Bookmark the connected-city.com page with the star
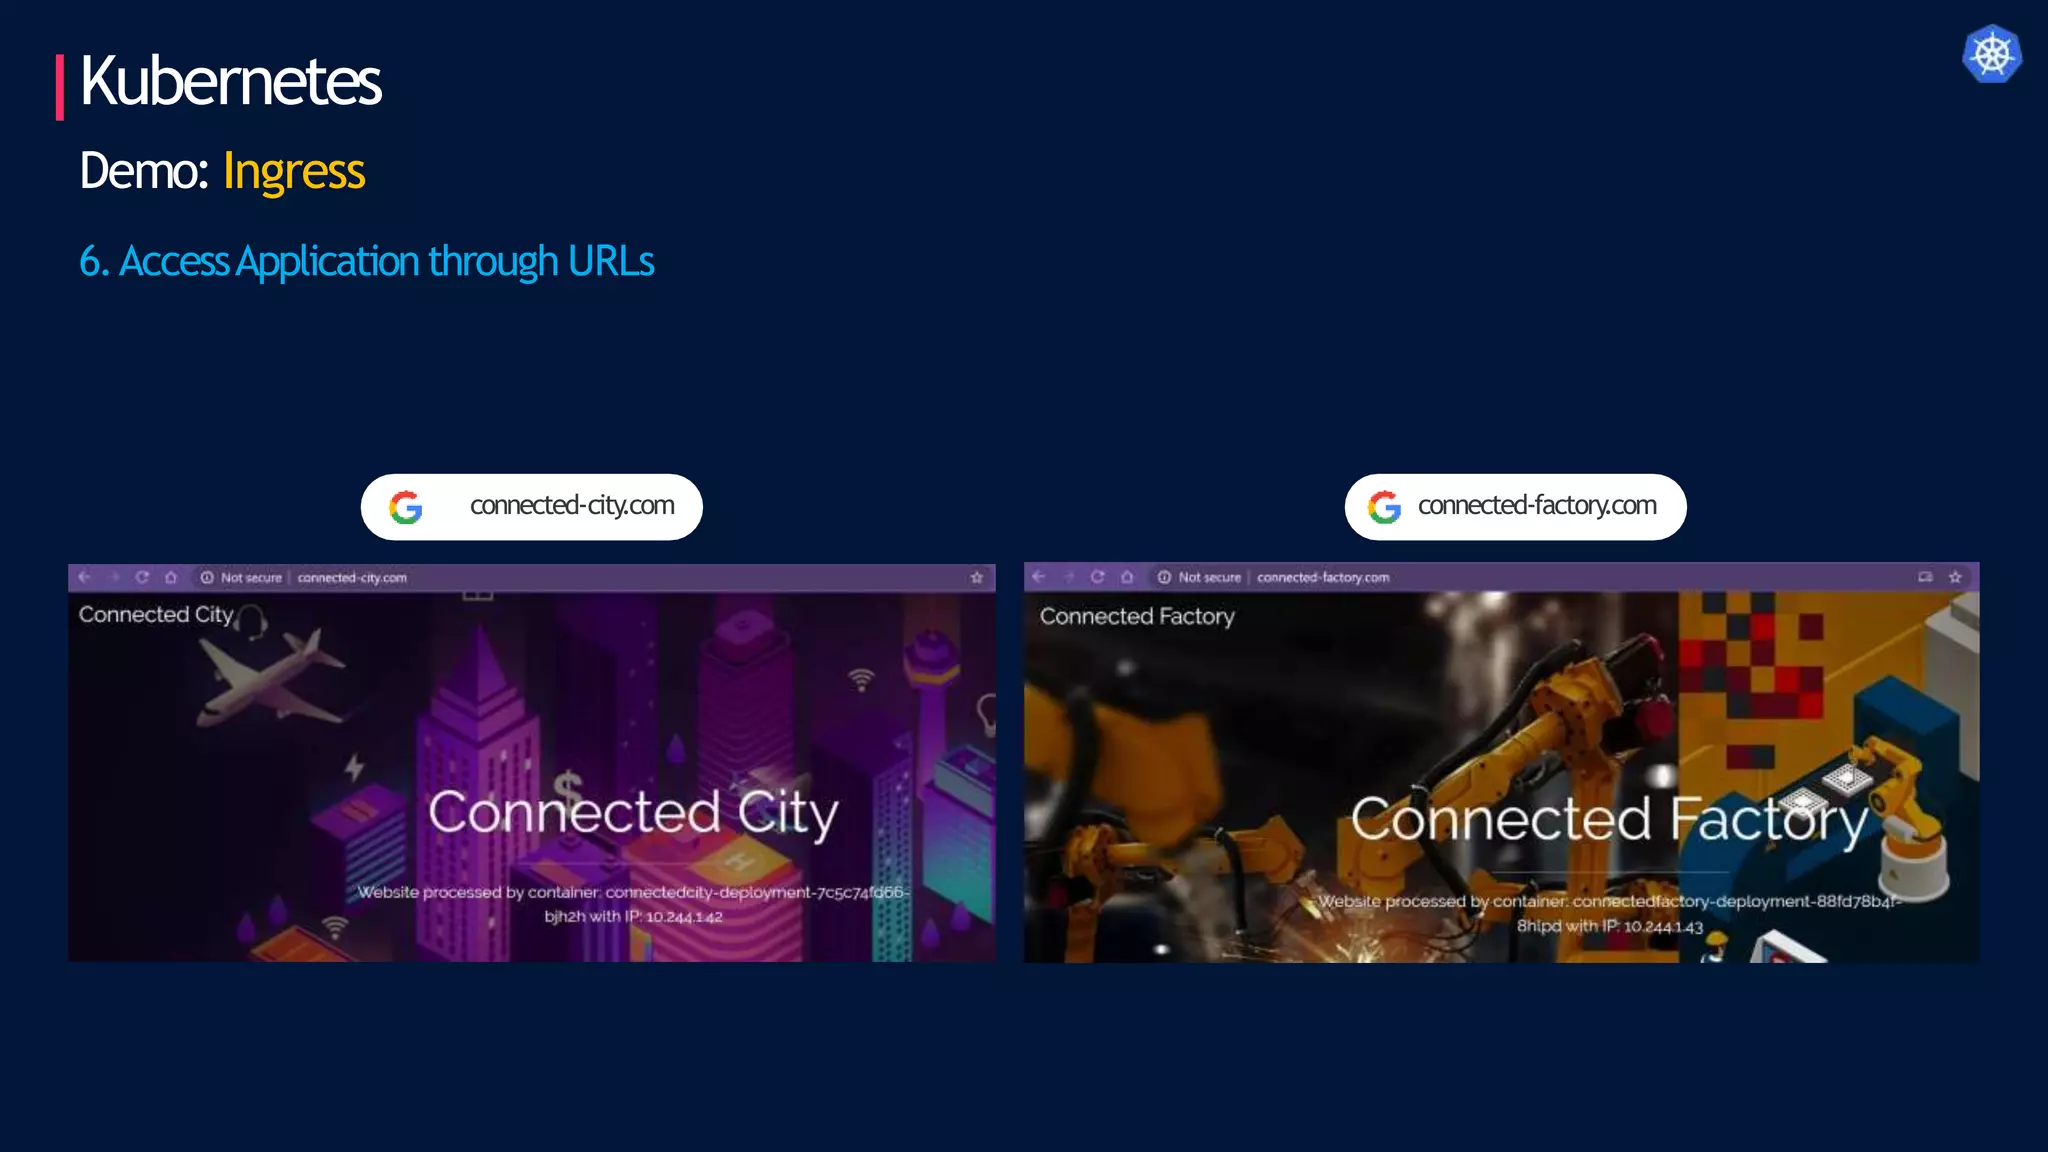Image resolution: width=2048 pixels, height=1152 pixels. 977,577
